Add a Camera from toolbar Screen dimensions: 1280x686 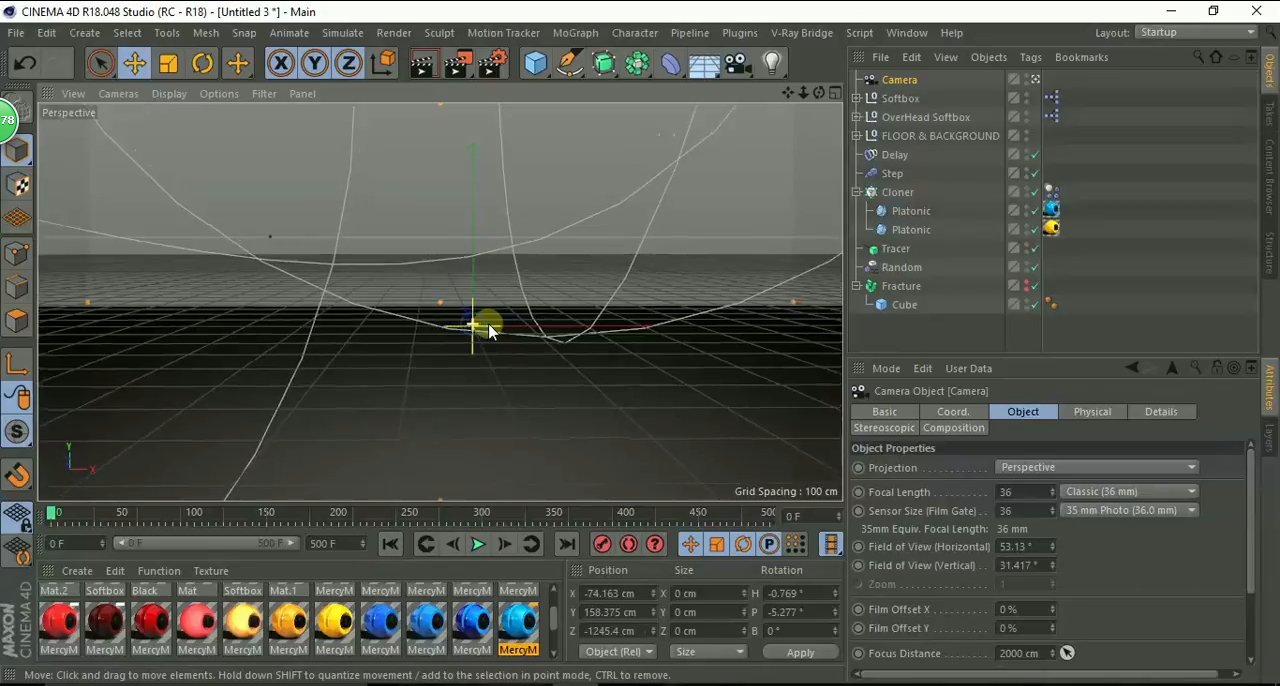coord(738,64)
